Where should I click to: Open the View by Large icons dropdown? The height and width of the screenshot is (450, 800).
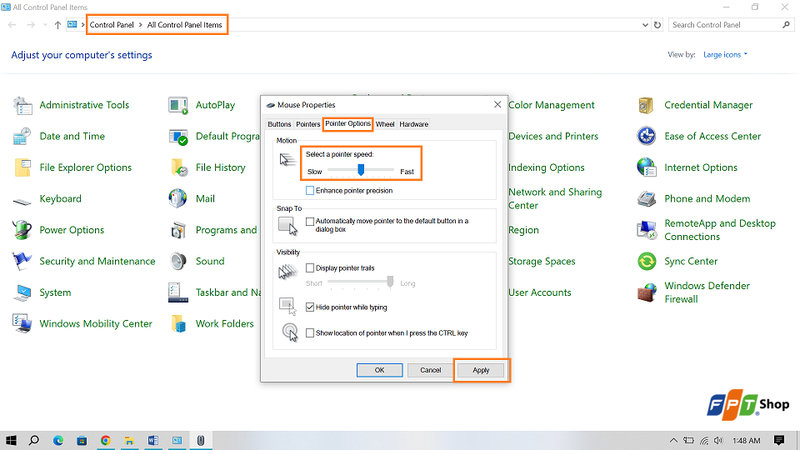(x=725, y=55)
